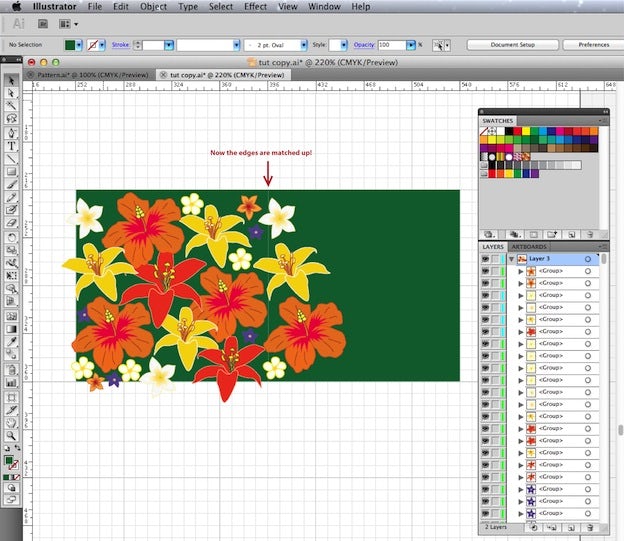Select the Paintbrush tool
This screenshot has width=624, height=541.
(12, 184)
